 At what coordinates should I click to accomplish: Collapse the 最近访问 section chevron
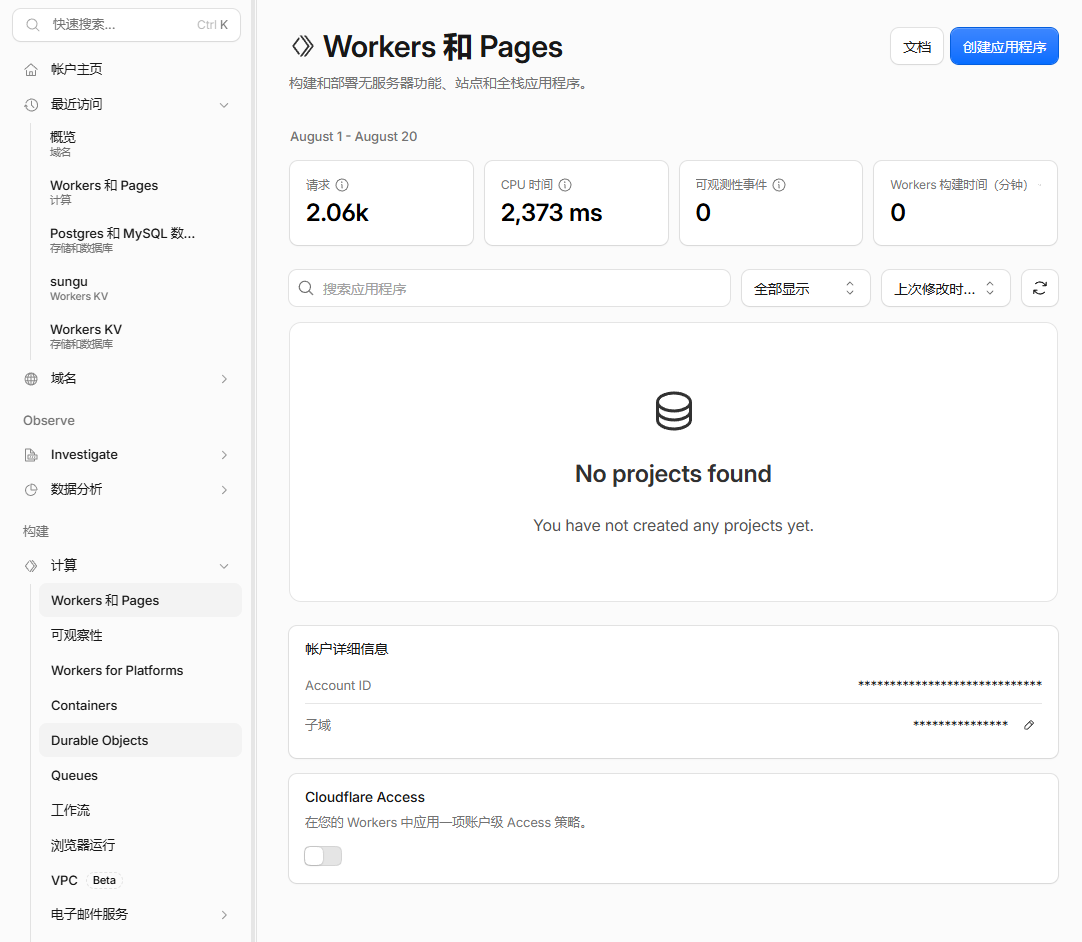pos(224,105)
